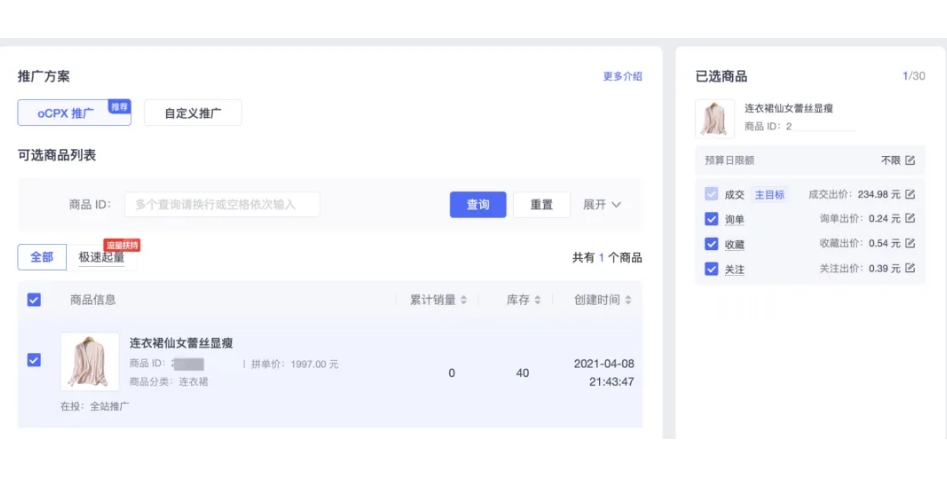Edit the 关注出价 bid pencil icon
This screenshot has width=947, height=499.
click(x=910, y=268)
